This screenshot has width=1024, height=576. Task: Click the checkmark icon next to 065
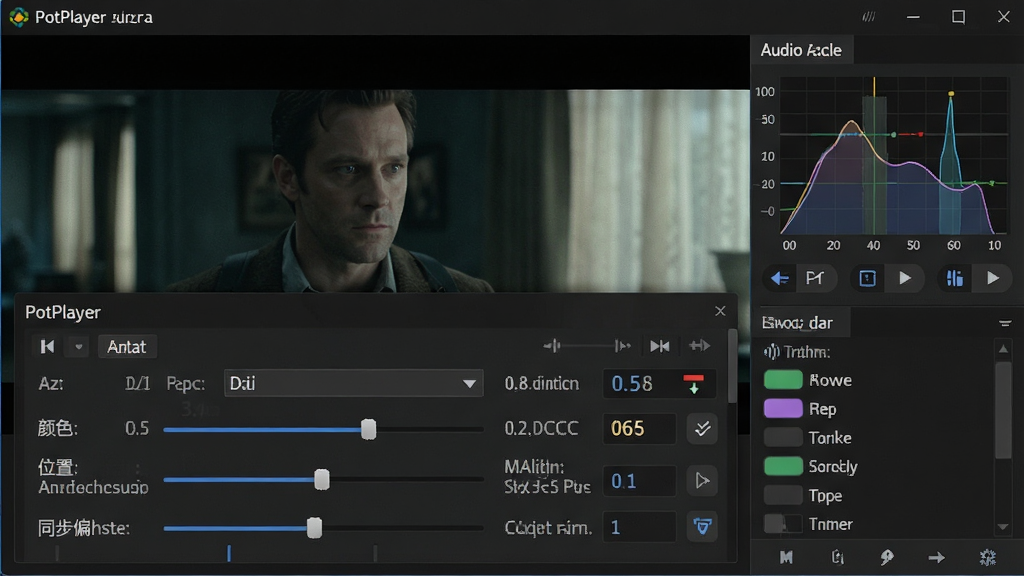[x=702, y=428]
